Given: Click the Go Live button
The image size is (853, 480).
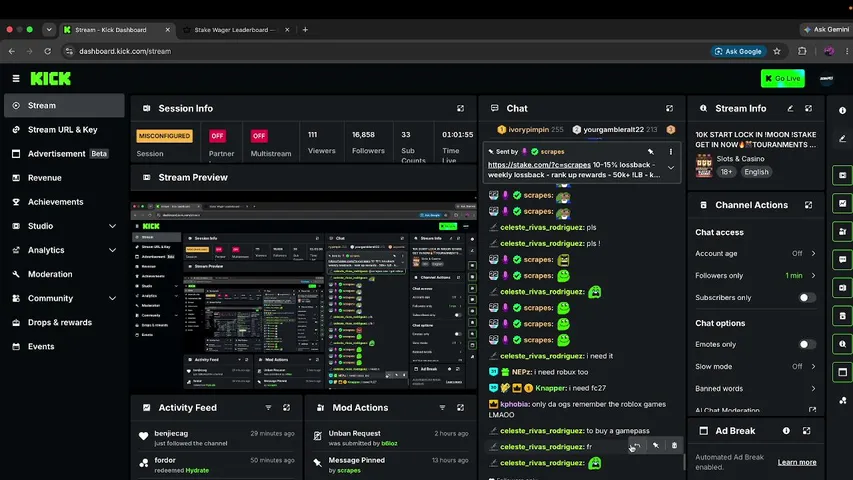Looking at the screenshot, I should pyautogui.click(x=783, y=78).
